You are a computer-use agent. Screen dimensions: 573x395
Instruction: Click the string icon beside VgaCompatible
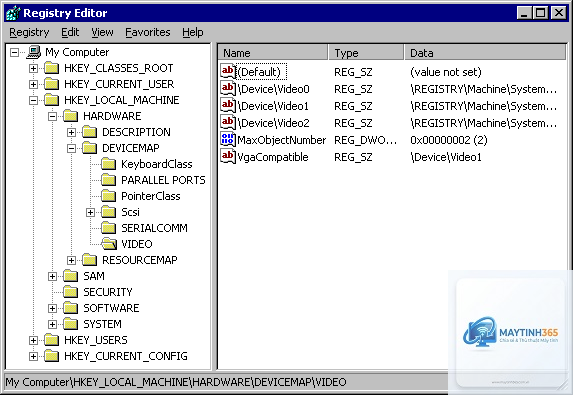point(228,156)
